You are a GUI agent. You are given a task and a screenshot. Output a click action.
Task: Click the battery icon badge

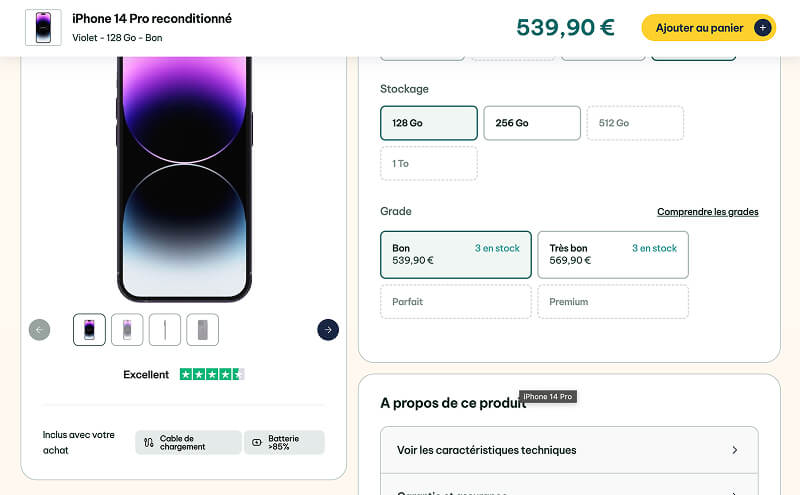(257, 442)
